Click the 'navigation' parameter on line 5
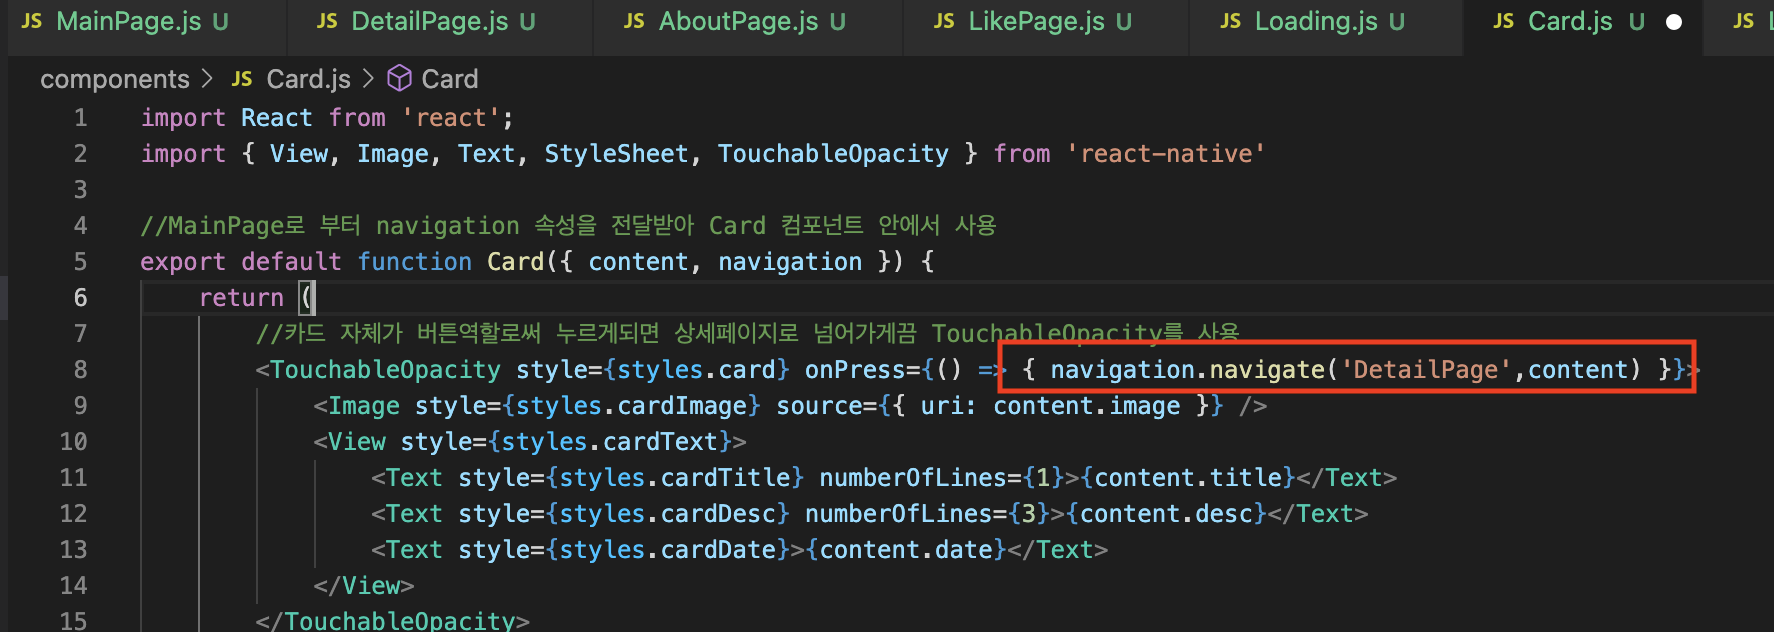 pyautogui.click(x=790, y=262)
